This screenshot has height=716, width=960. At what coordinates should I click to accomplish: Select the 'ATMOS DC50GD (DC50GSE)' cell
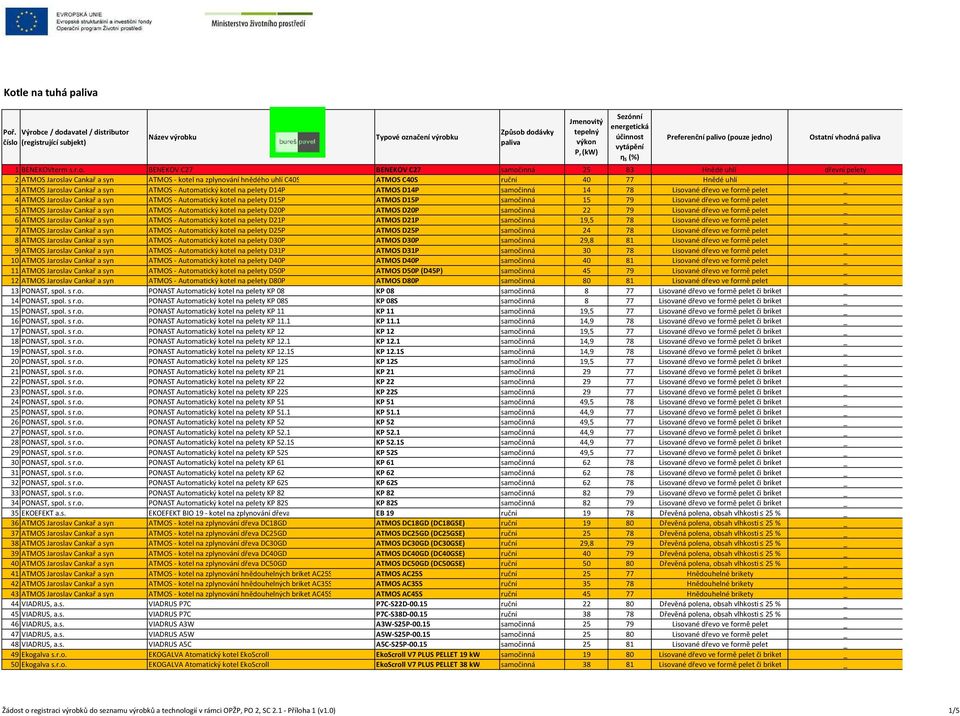point(437,563)
